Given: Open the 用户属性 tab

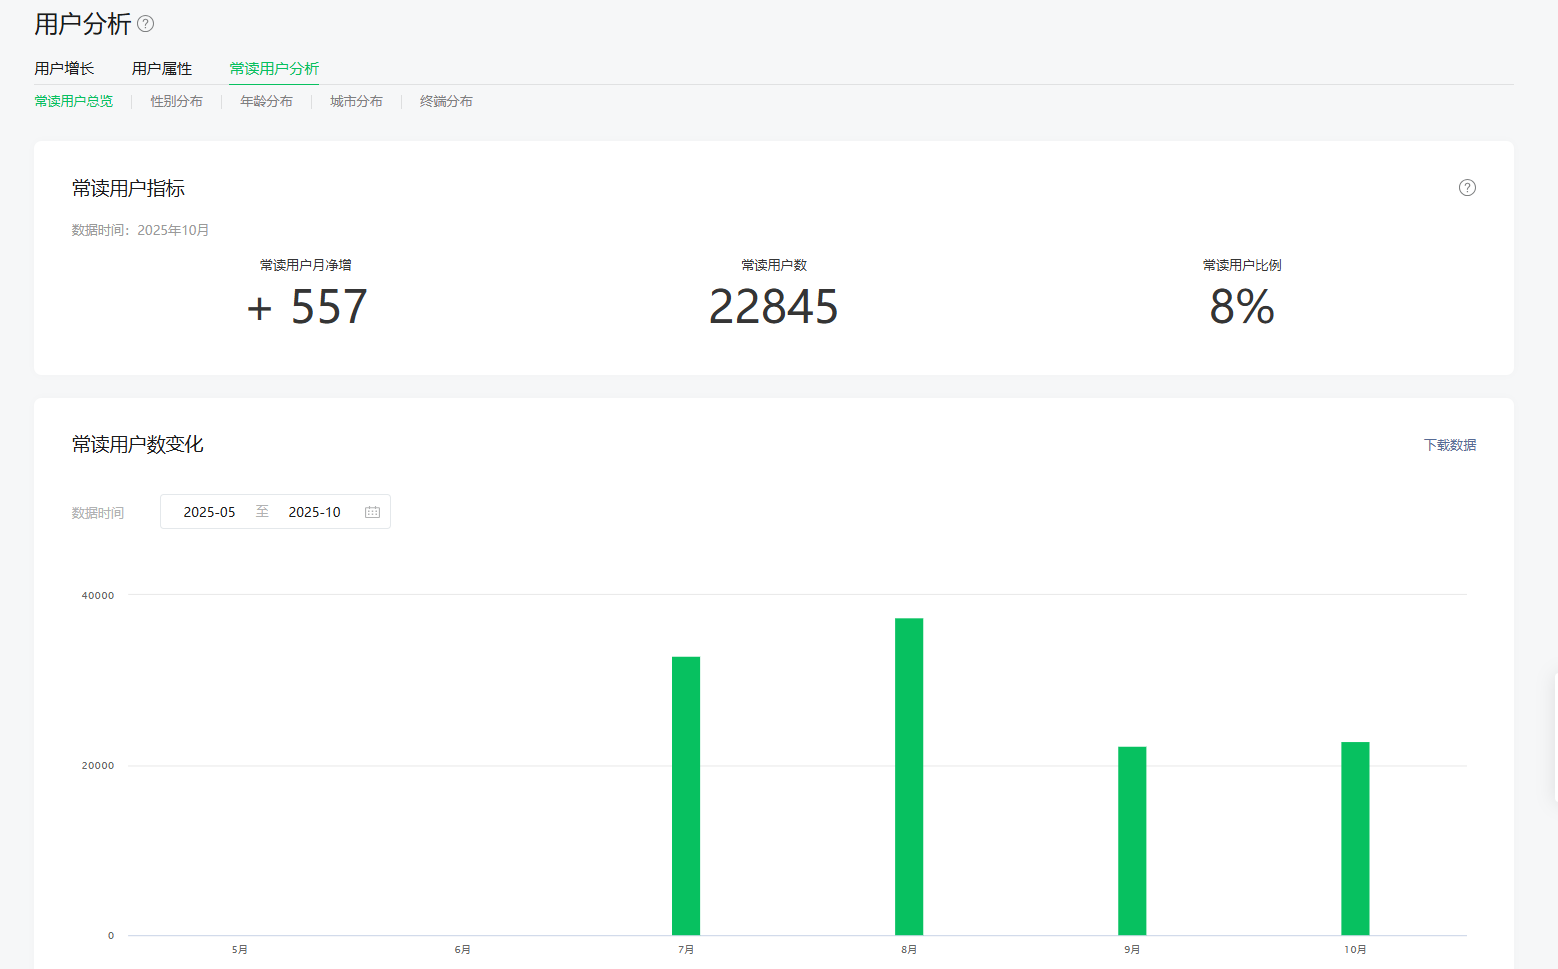Looking at the screenshot, I should click(x=162, y=69).
